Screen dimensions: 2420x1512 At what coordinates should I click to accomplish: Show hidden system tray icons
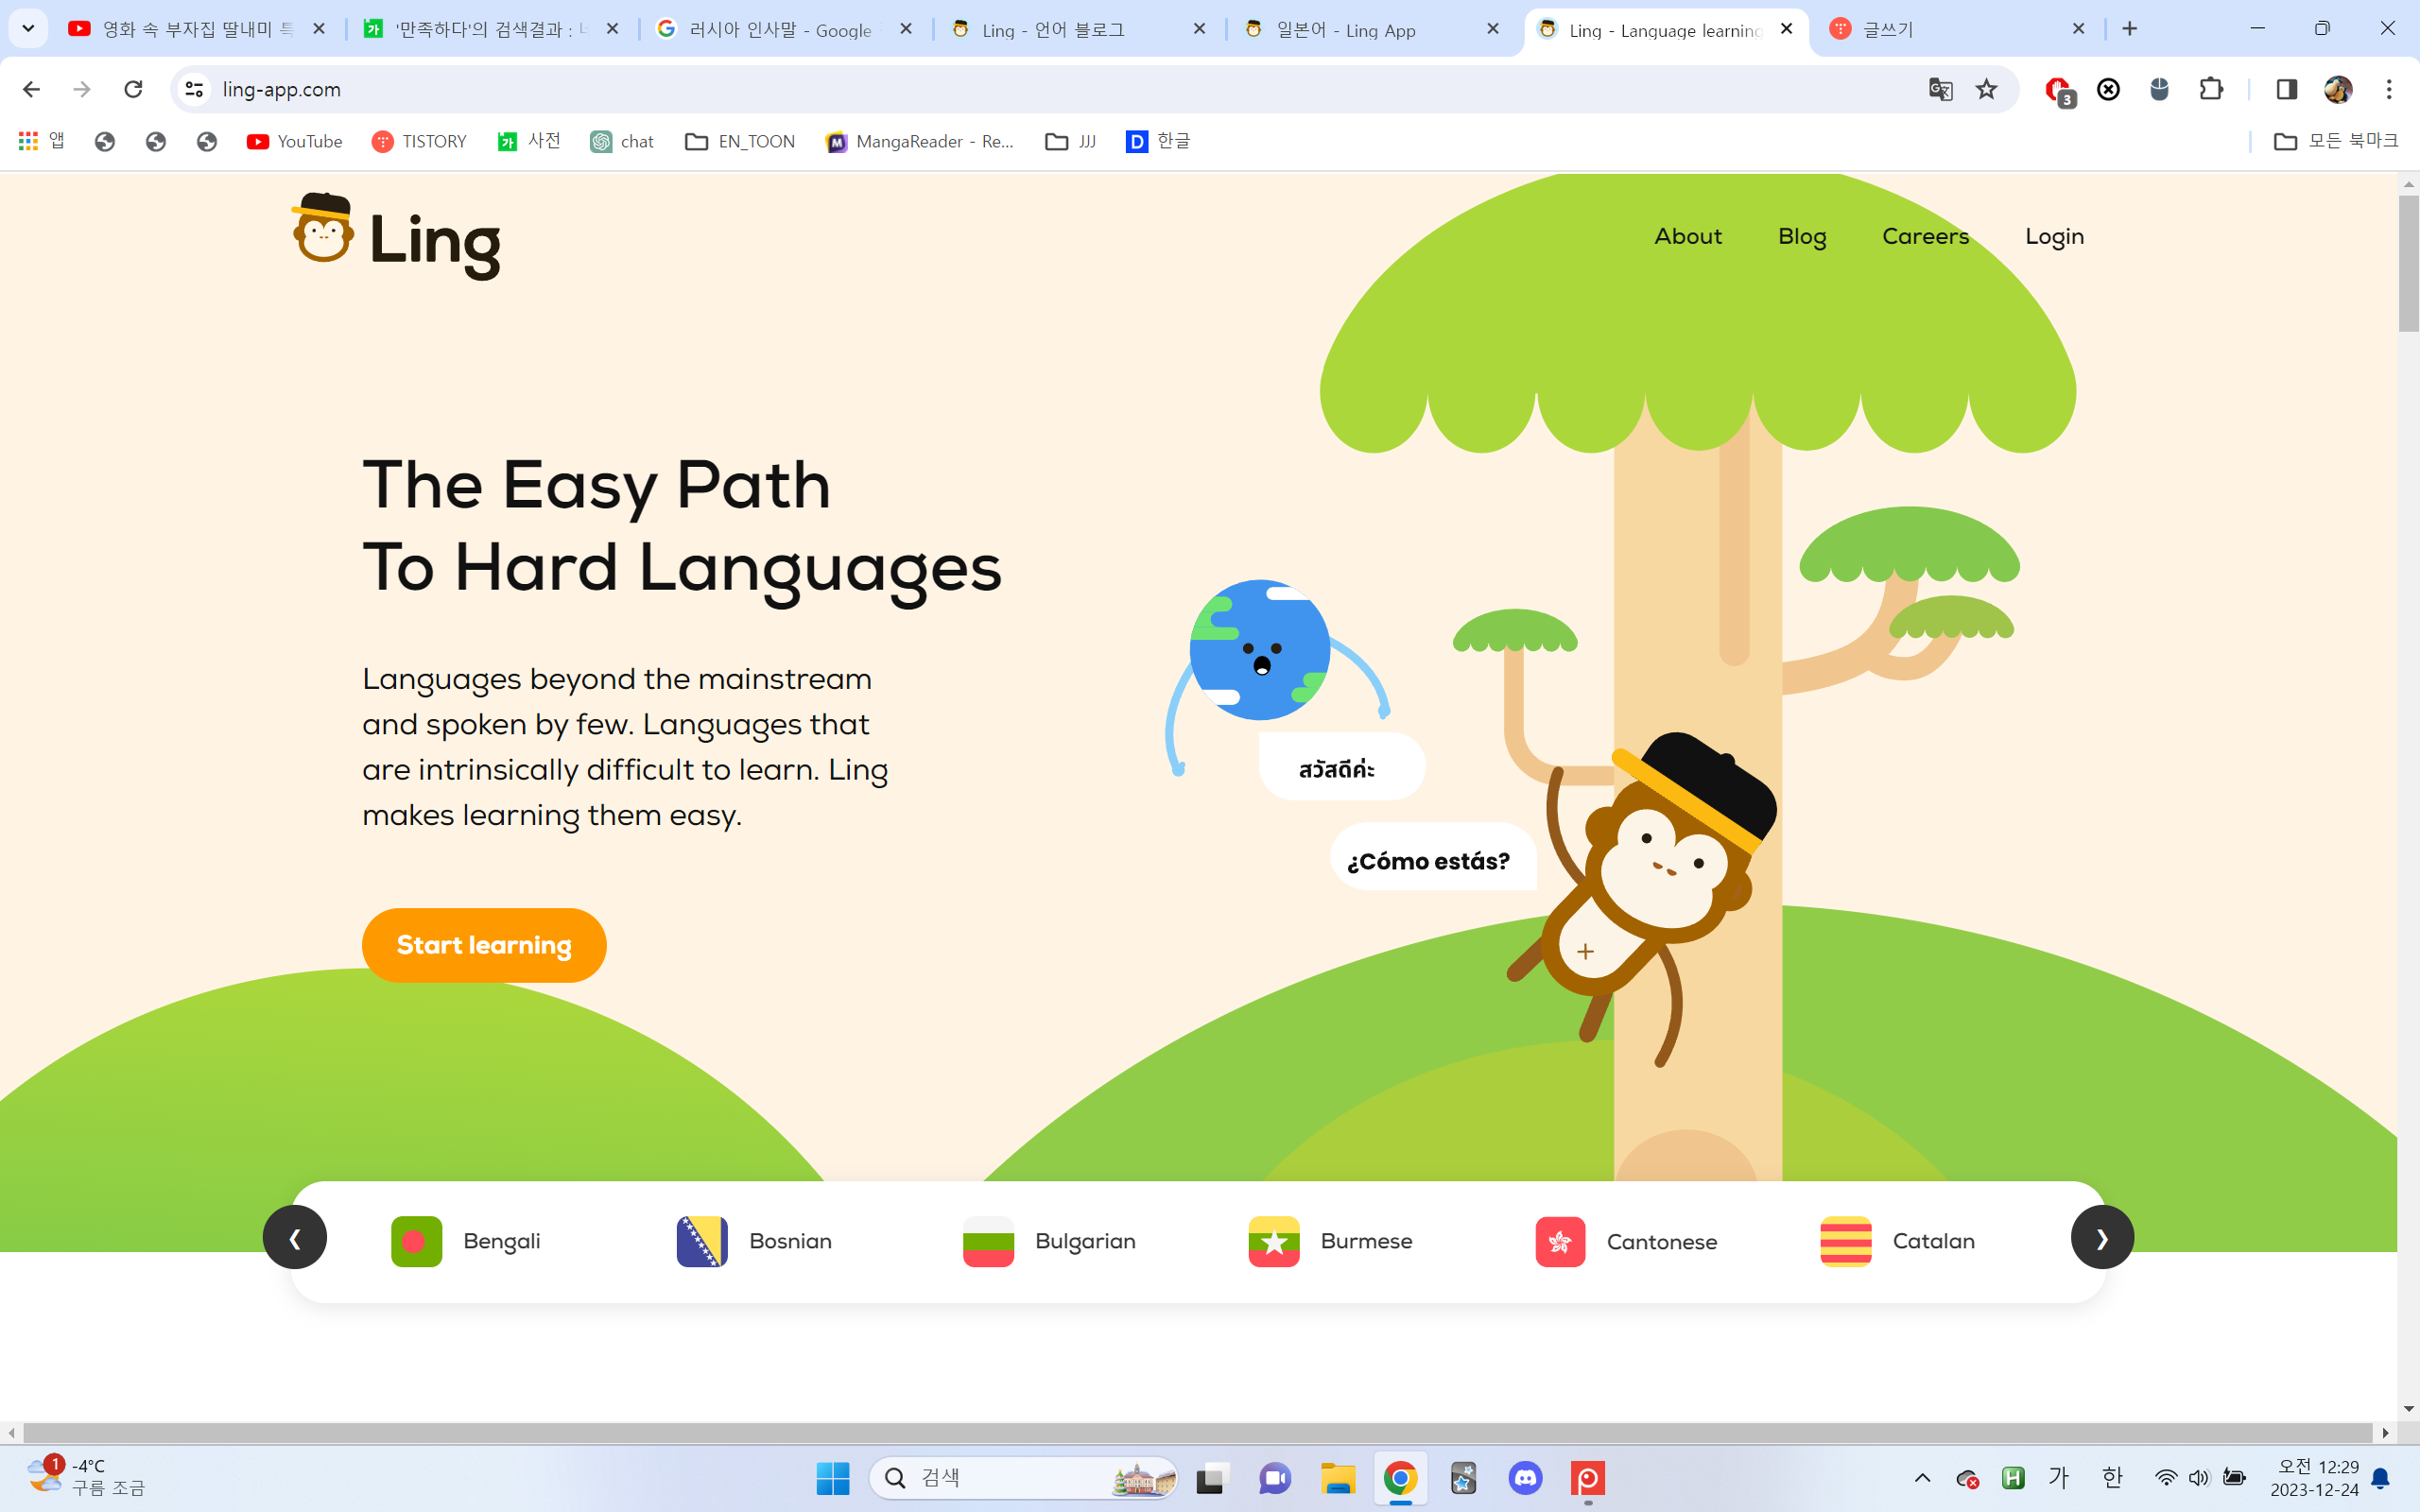1922,1477
